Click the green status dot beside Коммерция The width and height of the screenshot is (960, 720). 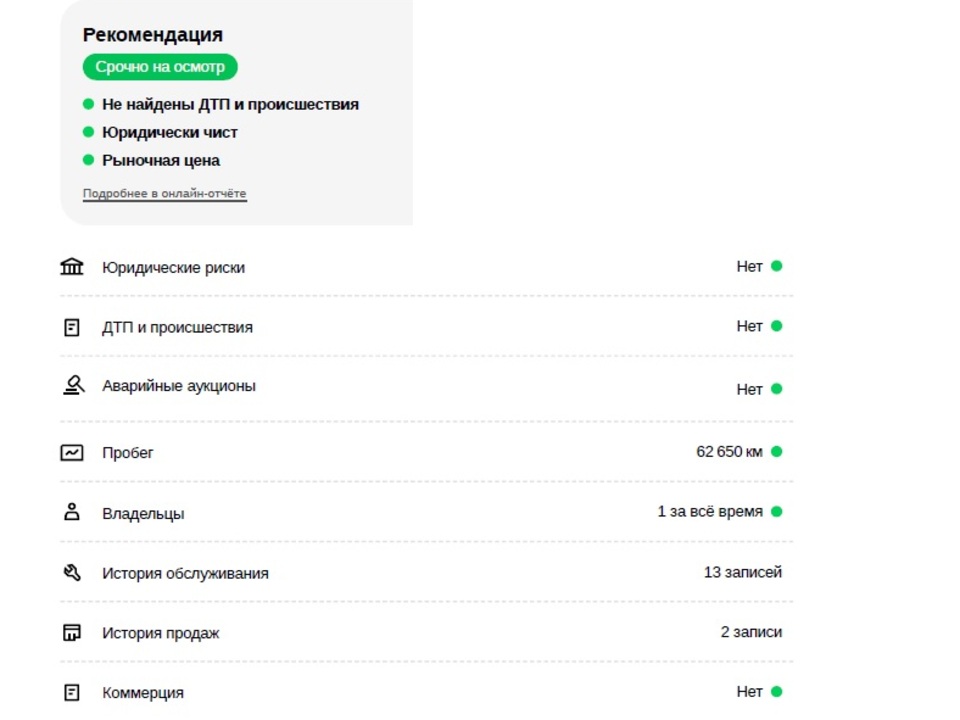pos(776,691)
